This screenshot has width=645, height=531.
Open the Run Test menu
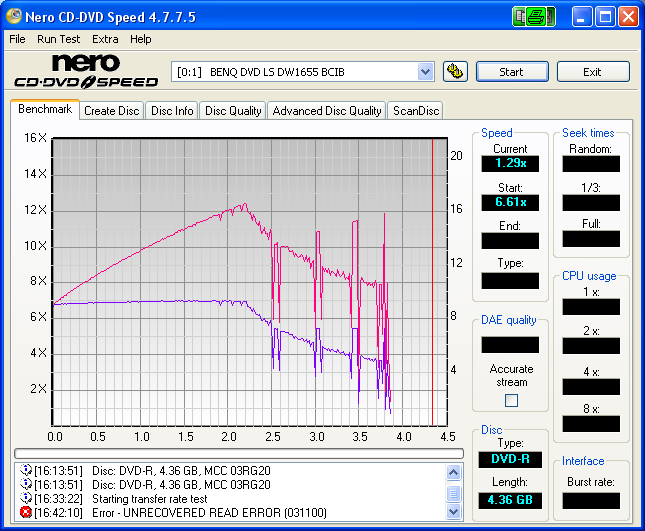coord(58,39)
